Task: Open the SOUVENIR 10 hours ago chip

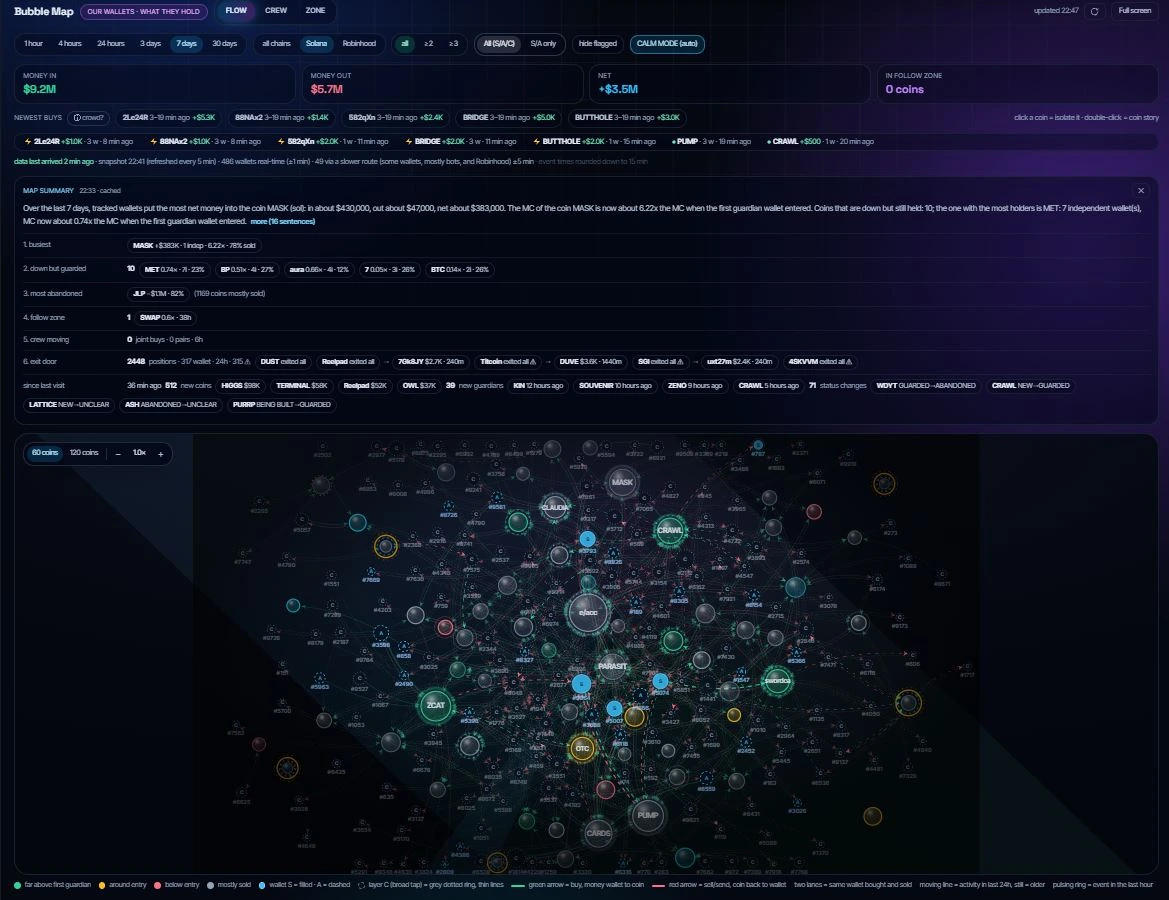Action: coord(615,386)
